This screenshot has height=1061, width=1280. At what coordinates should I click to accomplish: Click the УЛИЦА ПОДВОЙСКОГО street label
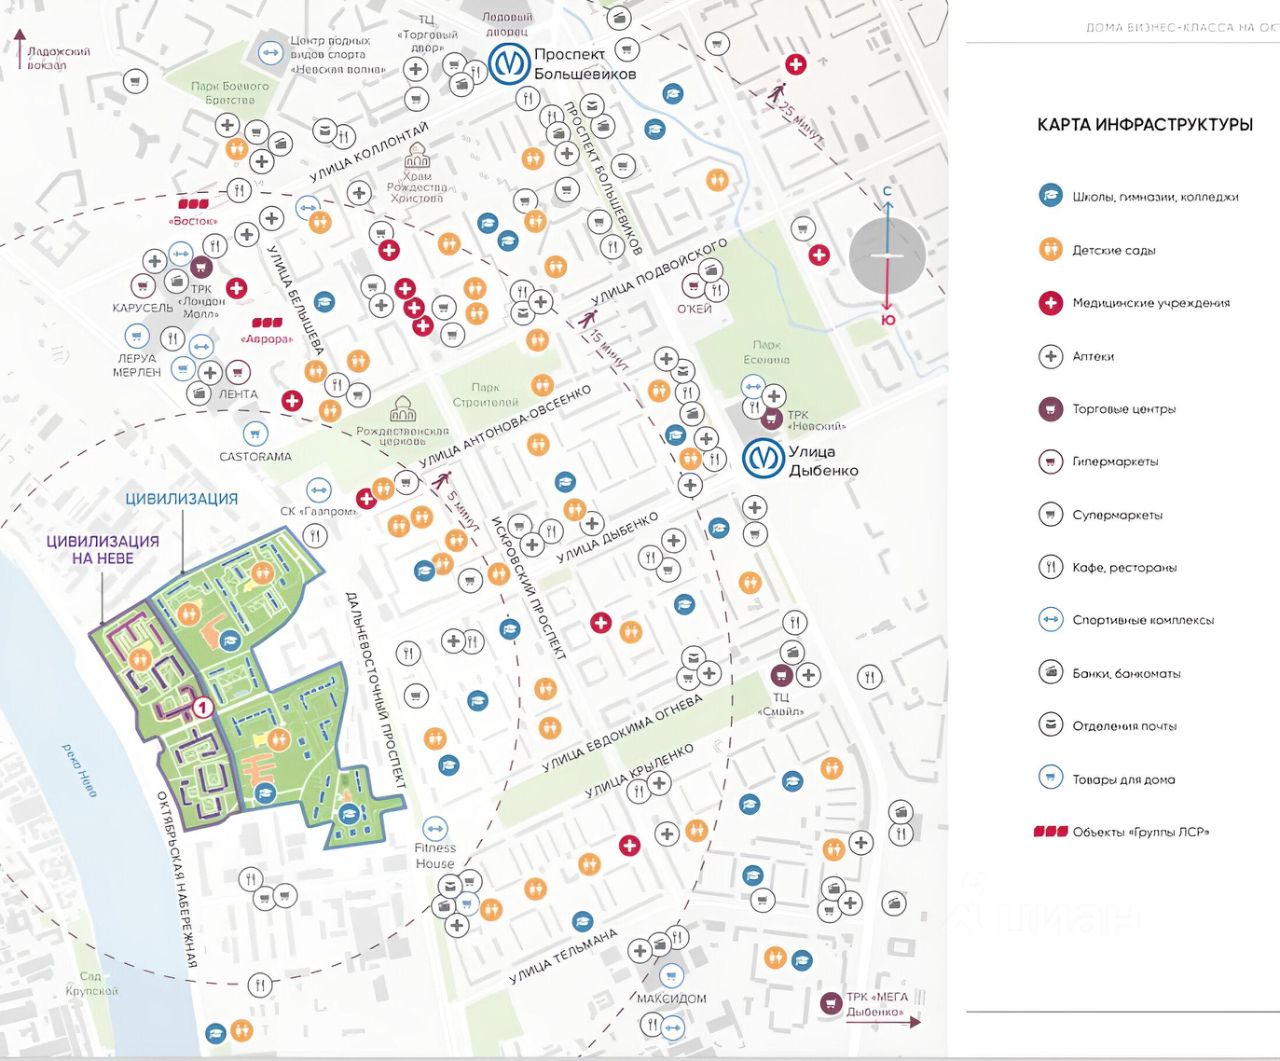(x=658, y=272)
